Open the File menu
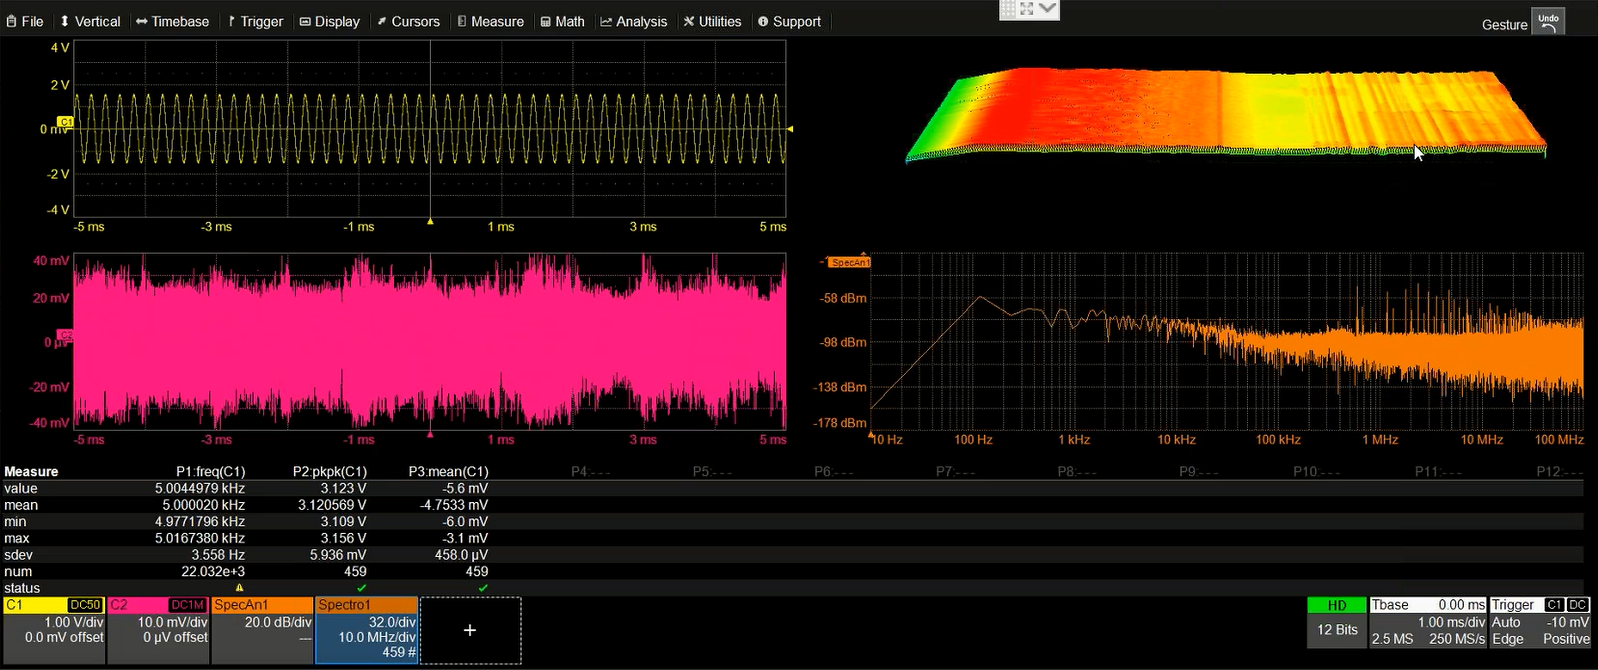Viewport: 1598px width, 670px height. (25, 21)
